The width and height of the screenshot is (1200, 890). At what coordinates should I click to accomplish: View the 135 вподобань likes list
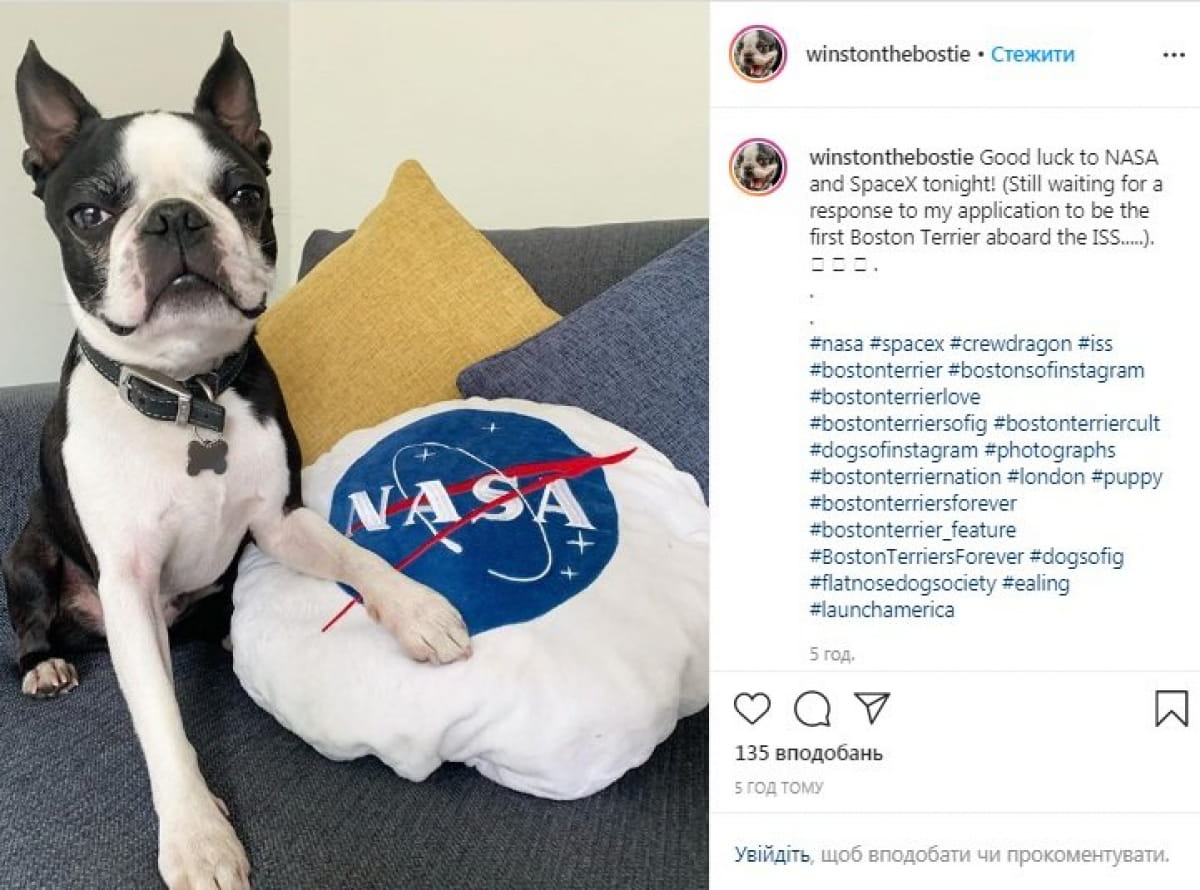808,754
